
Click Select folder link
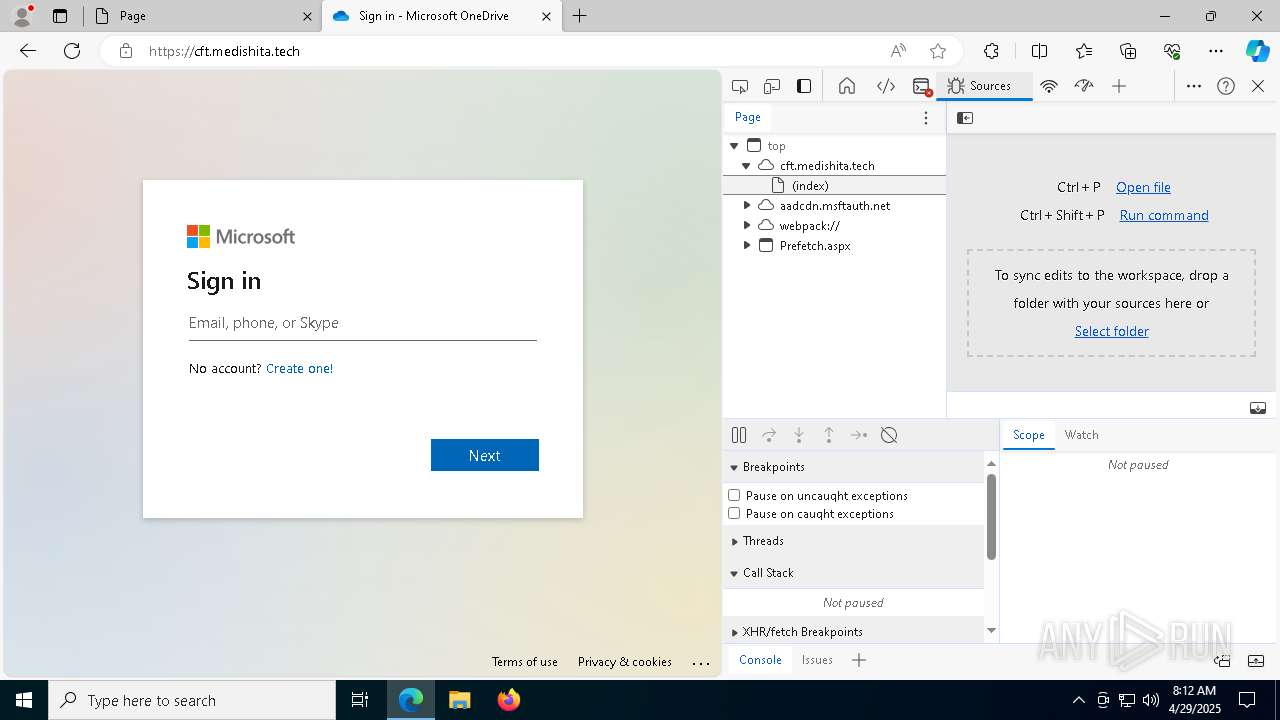point(1111,331)
